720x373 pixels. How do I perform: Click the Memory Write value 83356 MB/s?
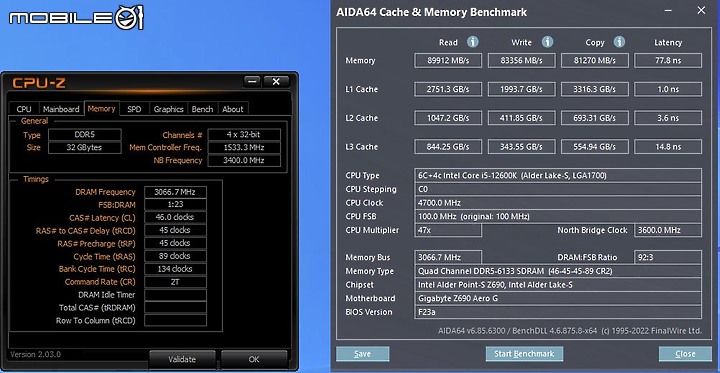(522, 60)
